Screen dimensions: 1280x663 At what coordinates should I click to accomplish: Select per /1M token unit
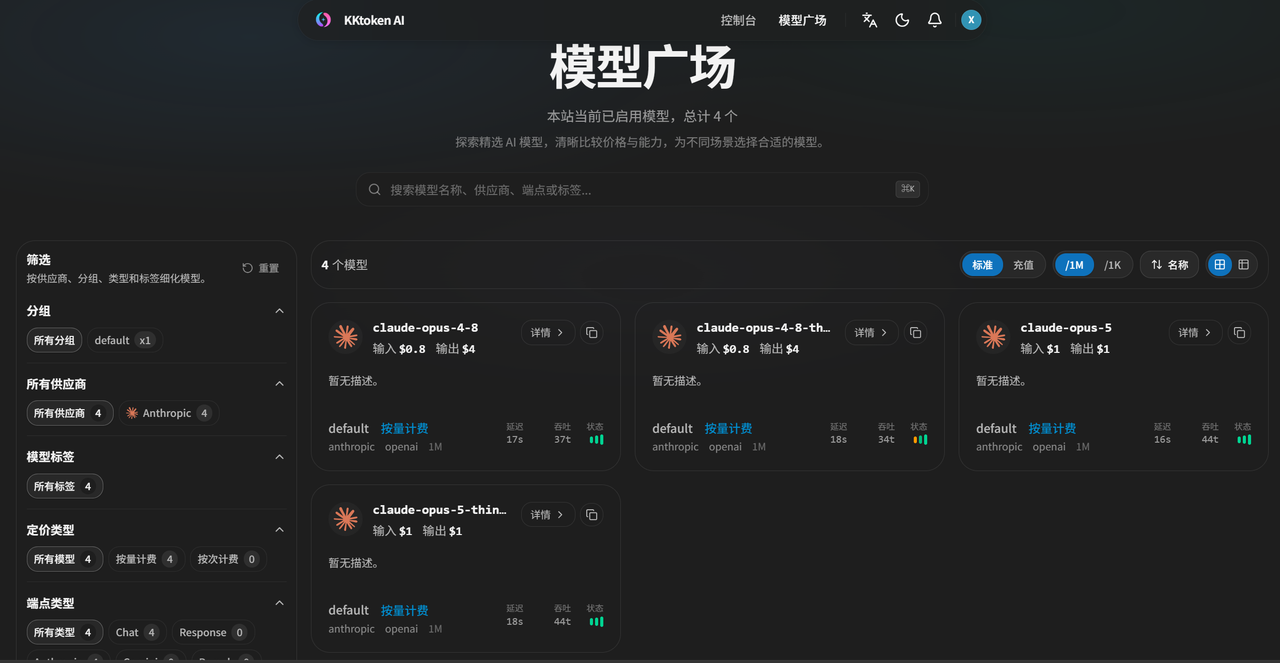[1074, 265]
